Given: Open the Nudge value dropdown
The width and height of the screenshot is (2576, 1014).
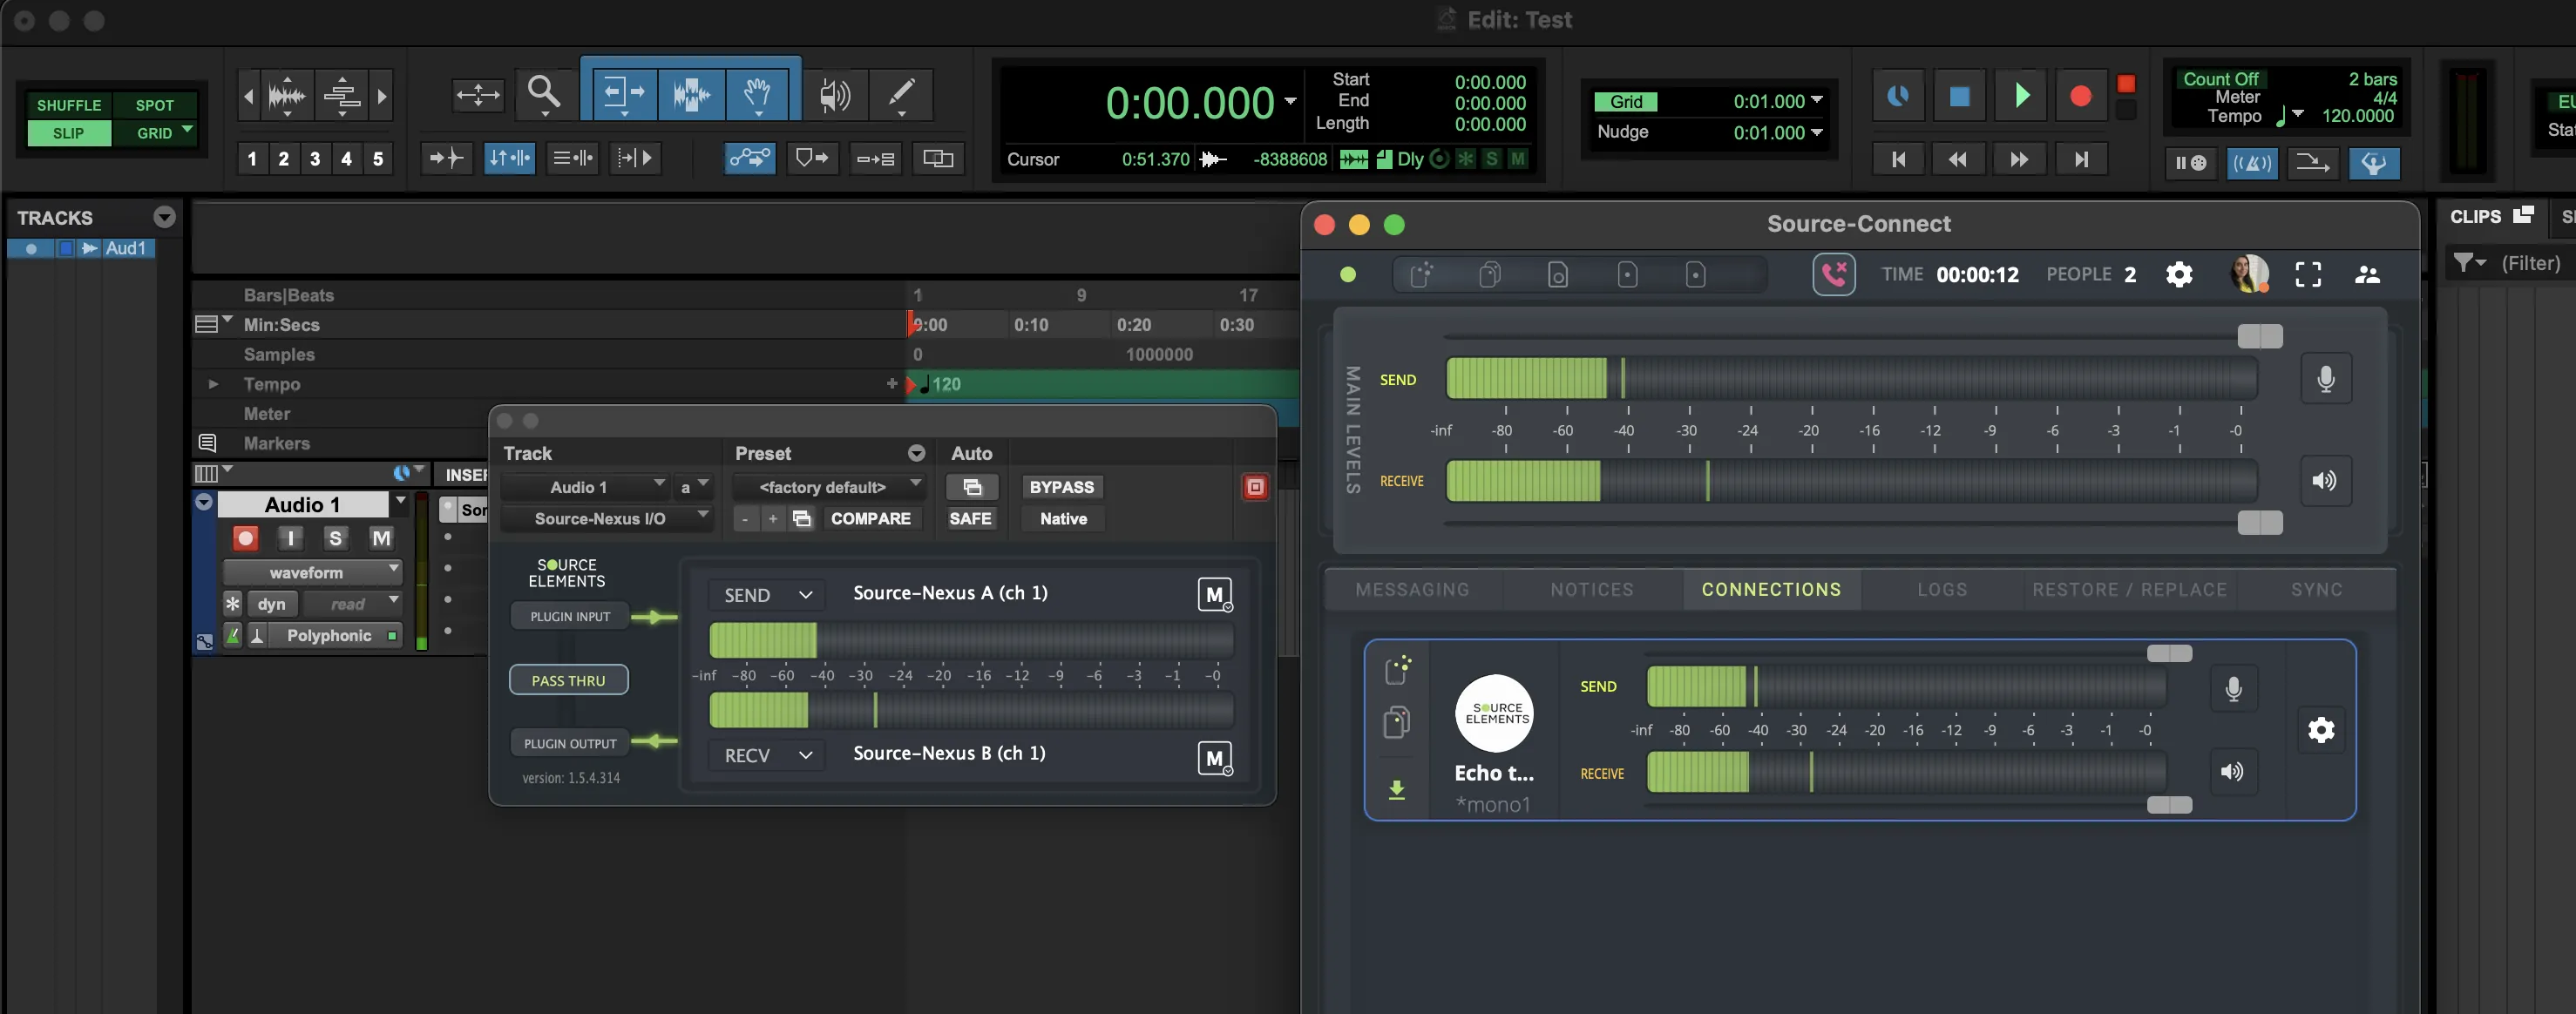Looking at the screenshot, I should (x=1817, y=132).
